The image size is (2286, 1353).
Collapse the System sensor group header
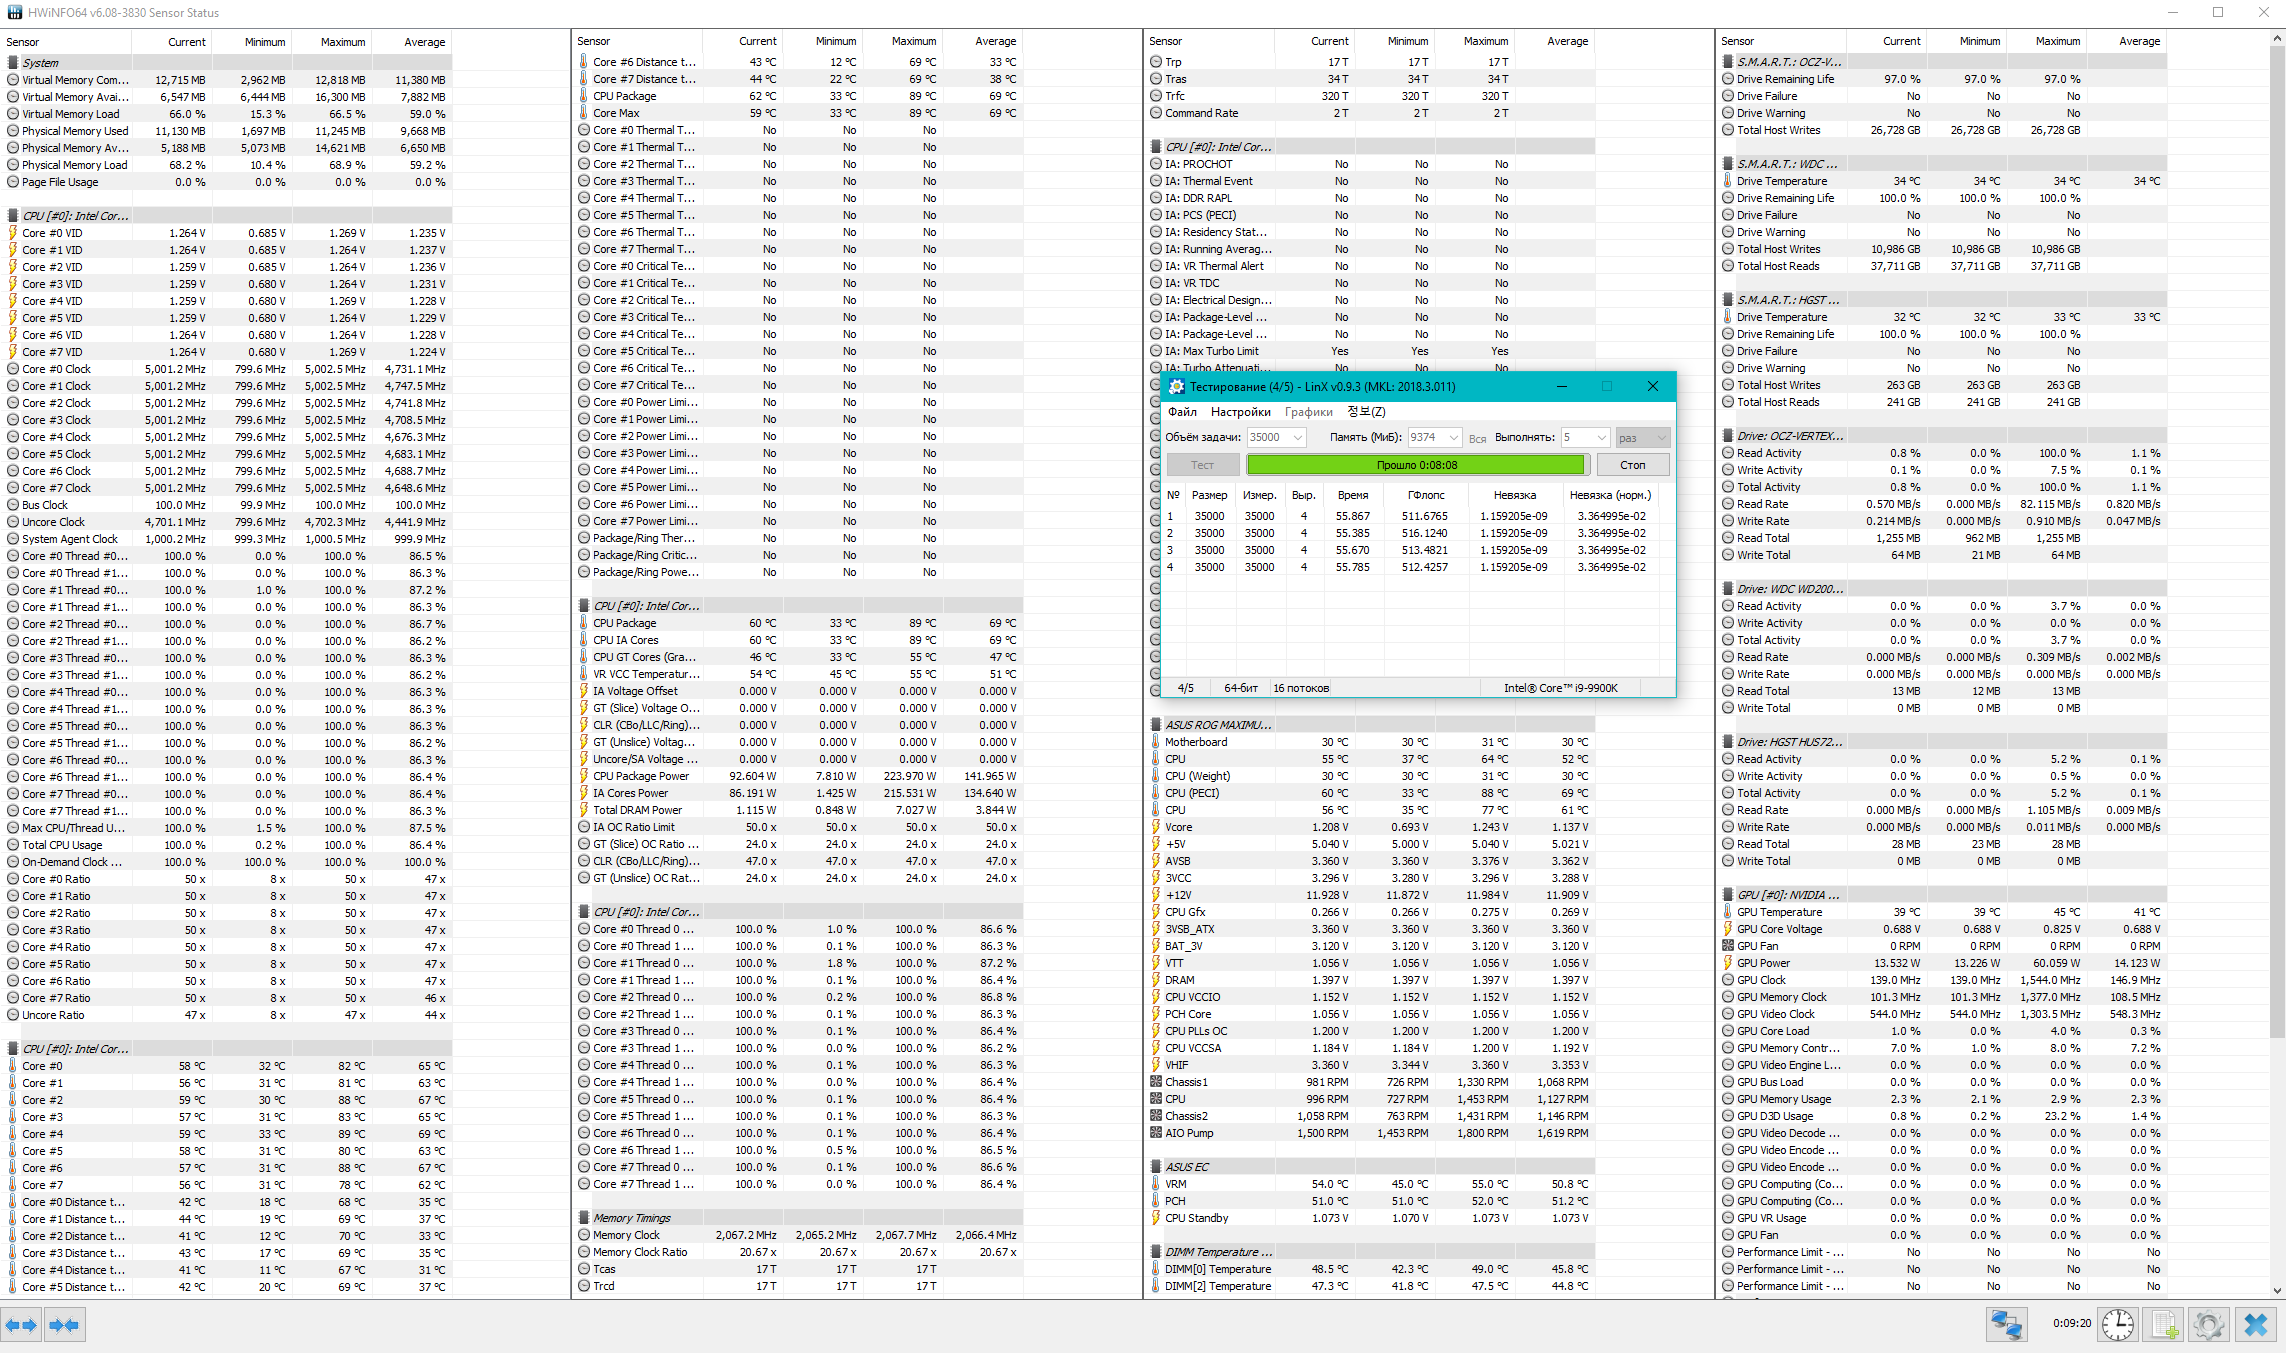pyautogui.click(x=40, y=62)
